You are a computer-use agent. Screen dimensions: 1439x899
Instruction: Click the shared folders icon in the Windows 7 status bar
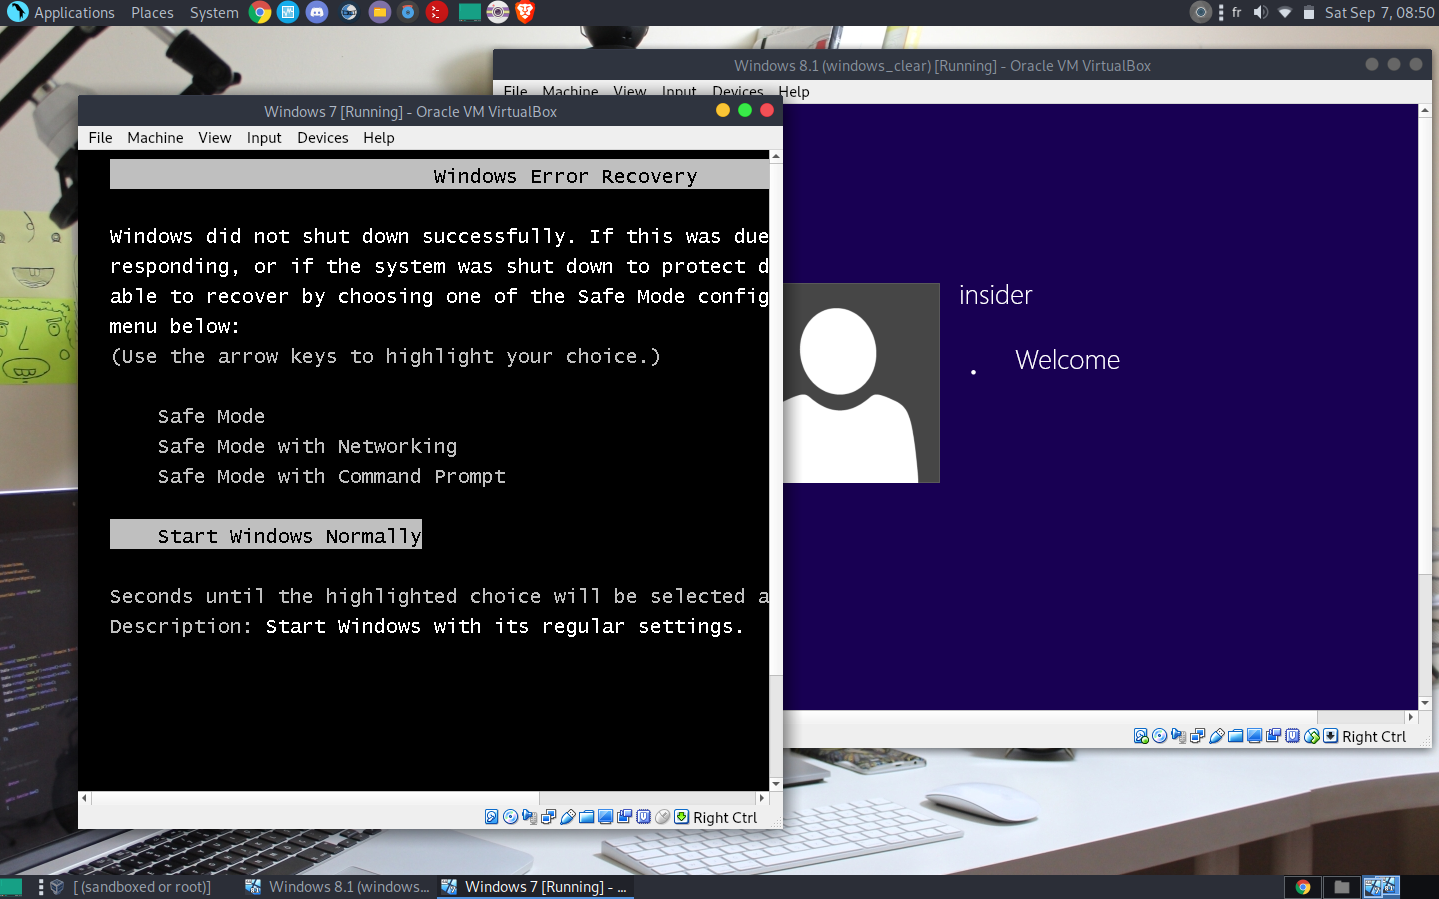(586, 817)
